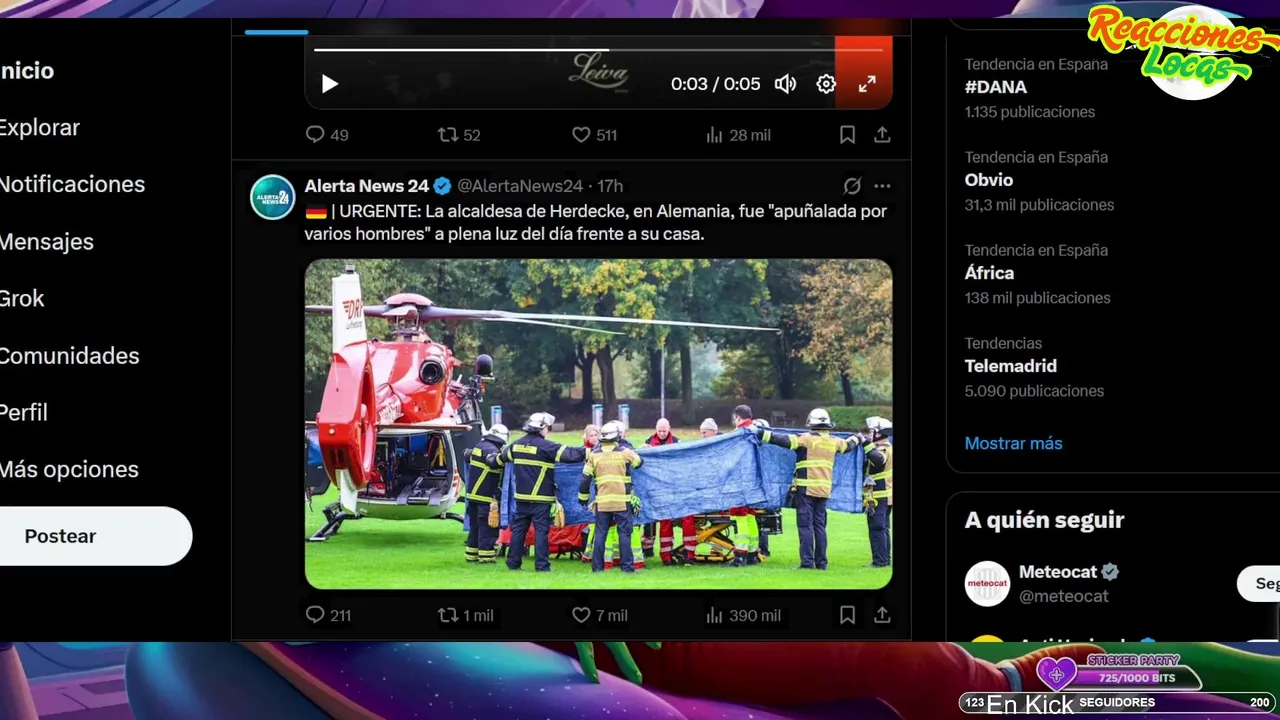Open the helicopter rescue photo
1280x720 pixels.
pyautogui.click(x=598, y=424)
